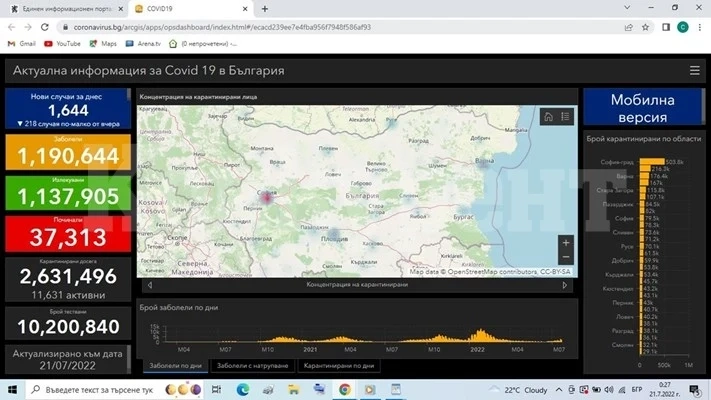Open the tab search dropdown
Image resolution: width=711 pixels, height=400 pixels.
627,8
